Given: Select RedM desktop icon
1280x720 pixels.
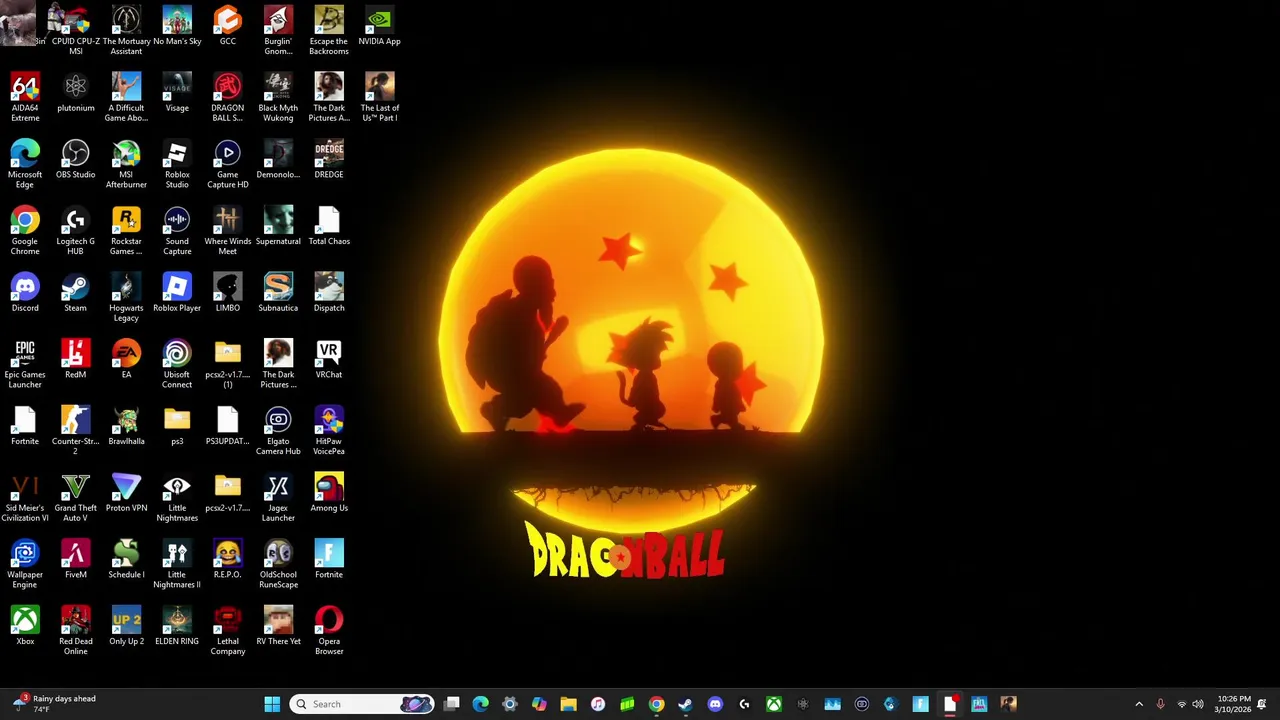Looking at the screenshot, I should tap(76, 360).
